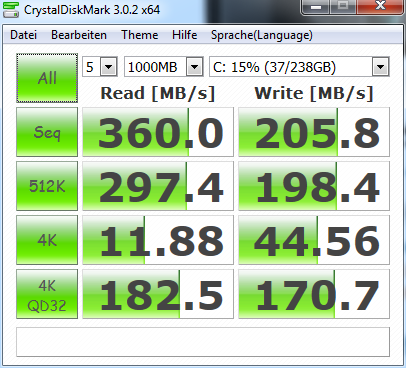Open the Datei menu
Image resolution: width=406 pixels, height=368 pixels.
[x=23, y=35]
